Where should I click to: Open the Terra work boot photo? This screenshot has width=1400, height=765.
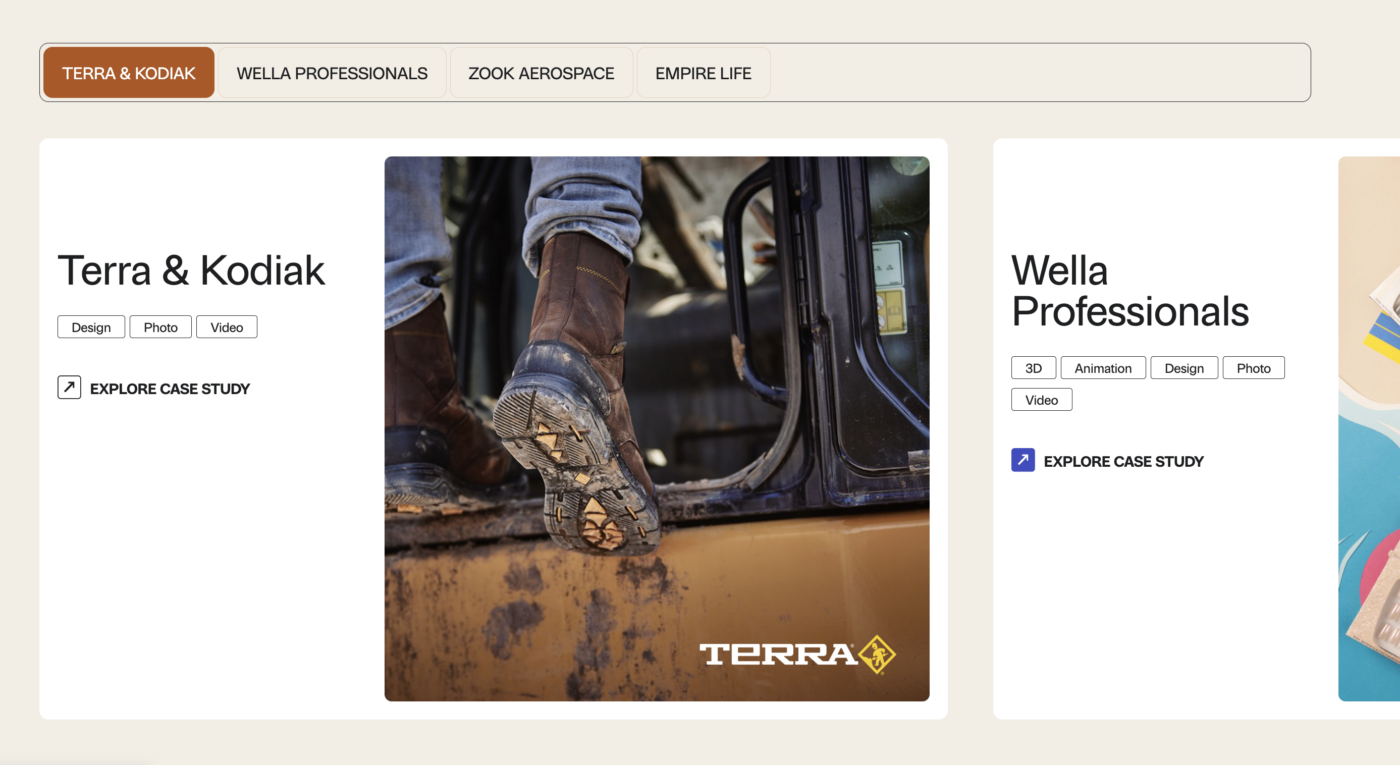click(657, 428)
